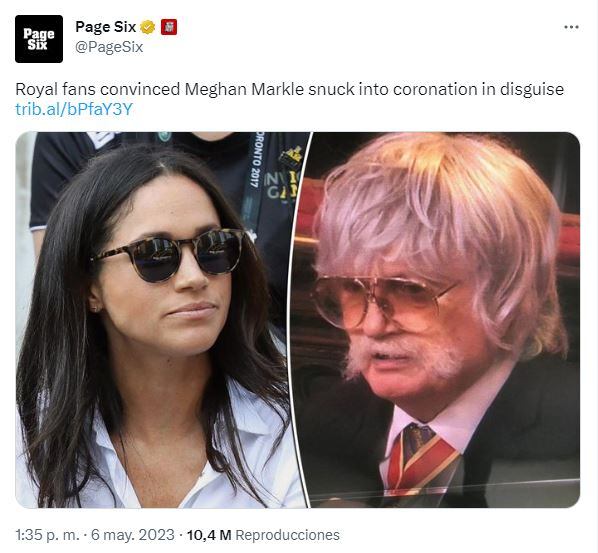Open the three-dot more options menu
The width and height of the screenshot is (598, 553).
click(x=571, y=27)
